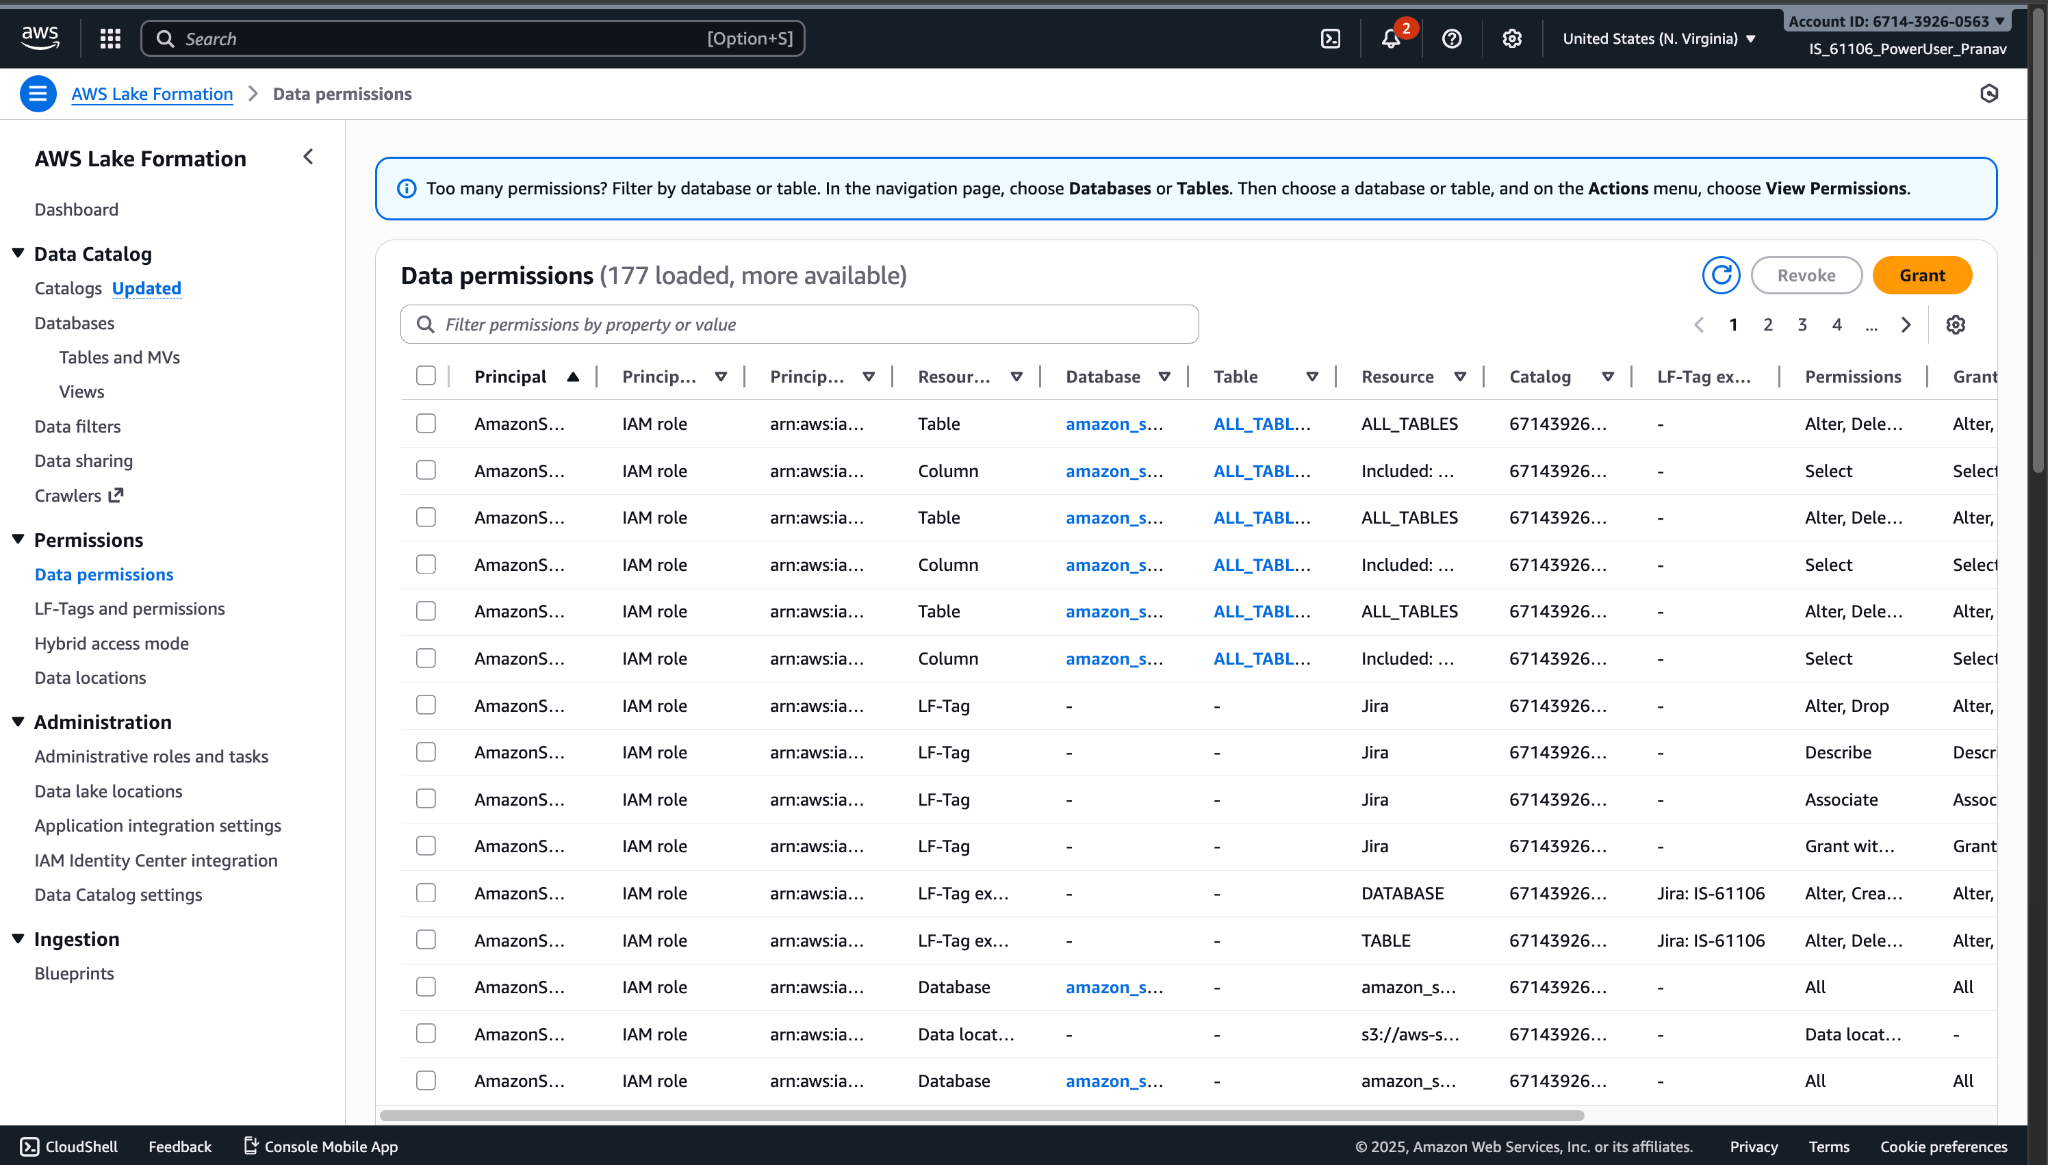Check the first ALL_TABLES Table row checkbox
The width and height of the screenshot is (2048, 1165).
tap(426, 423)
